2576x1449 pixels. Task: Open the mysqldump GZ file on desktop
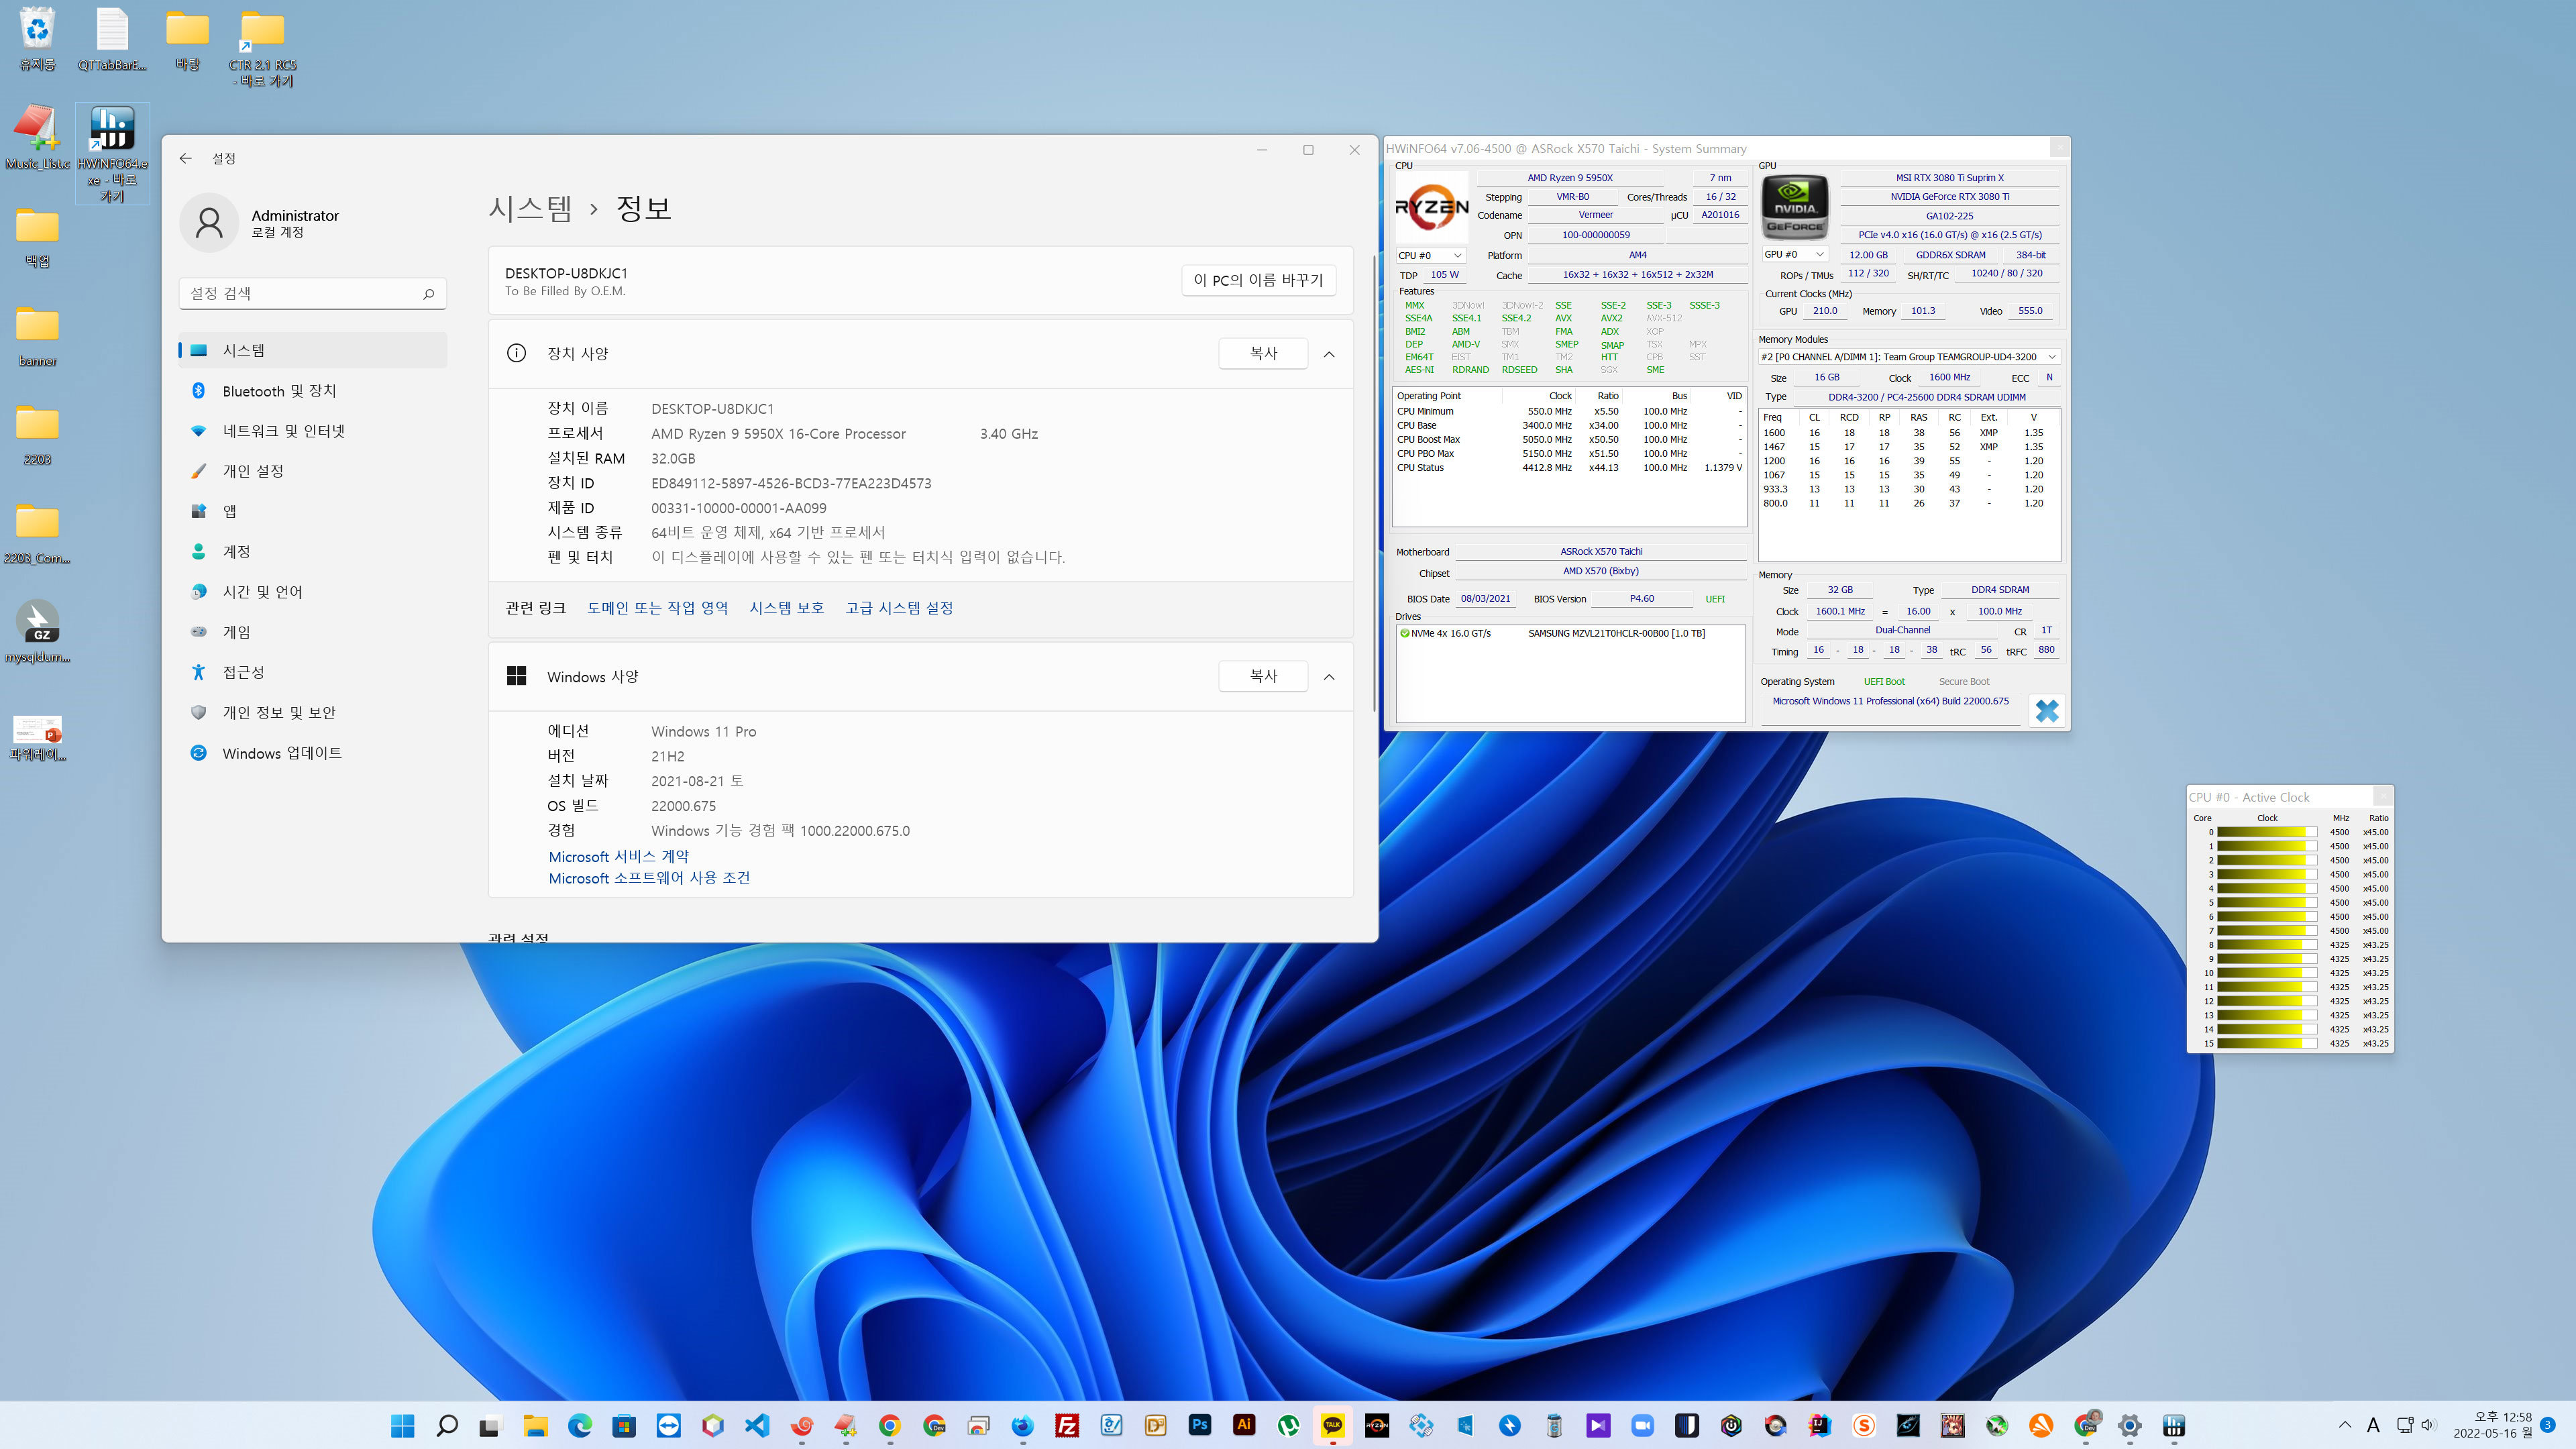[37, 632]
